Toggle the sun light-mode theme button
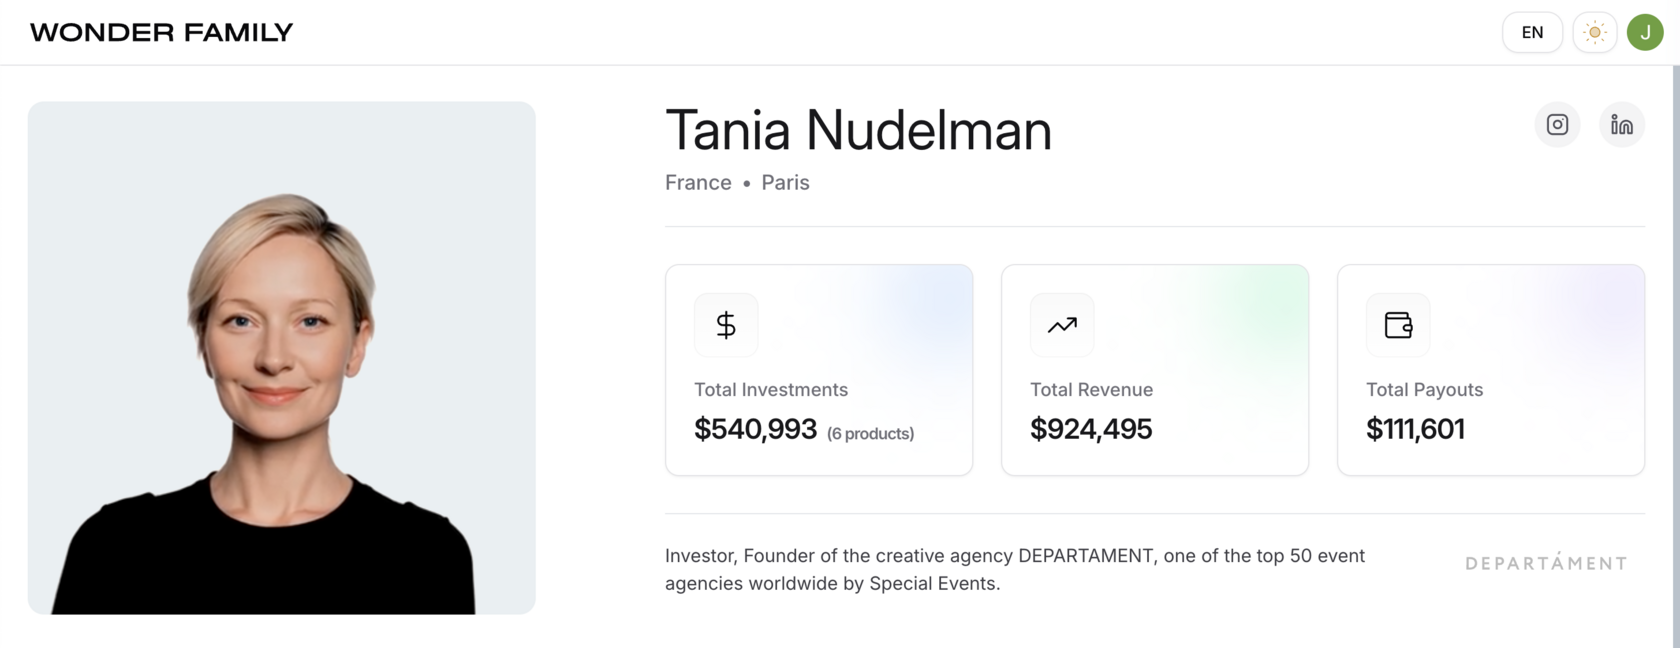 point(1595,32)
